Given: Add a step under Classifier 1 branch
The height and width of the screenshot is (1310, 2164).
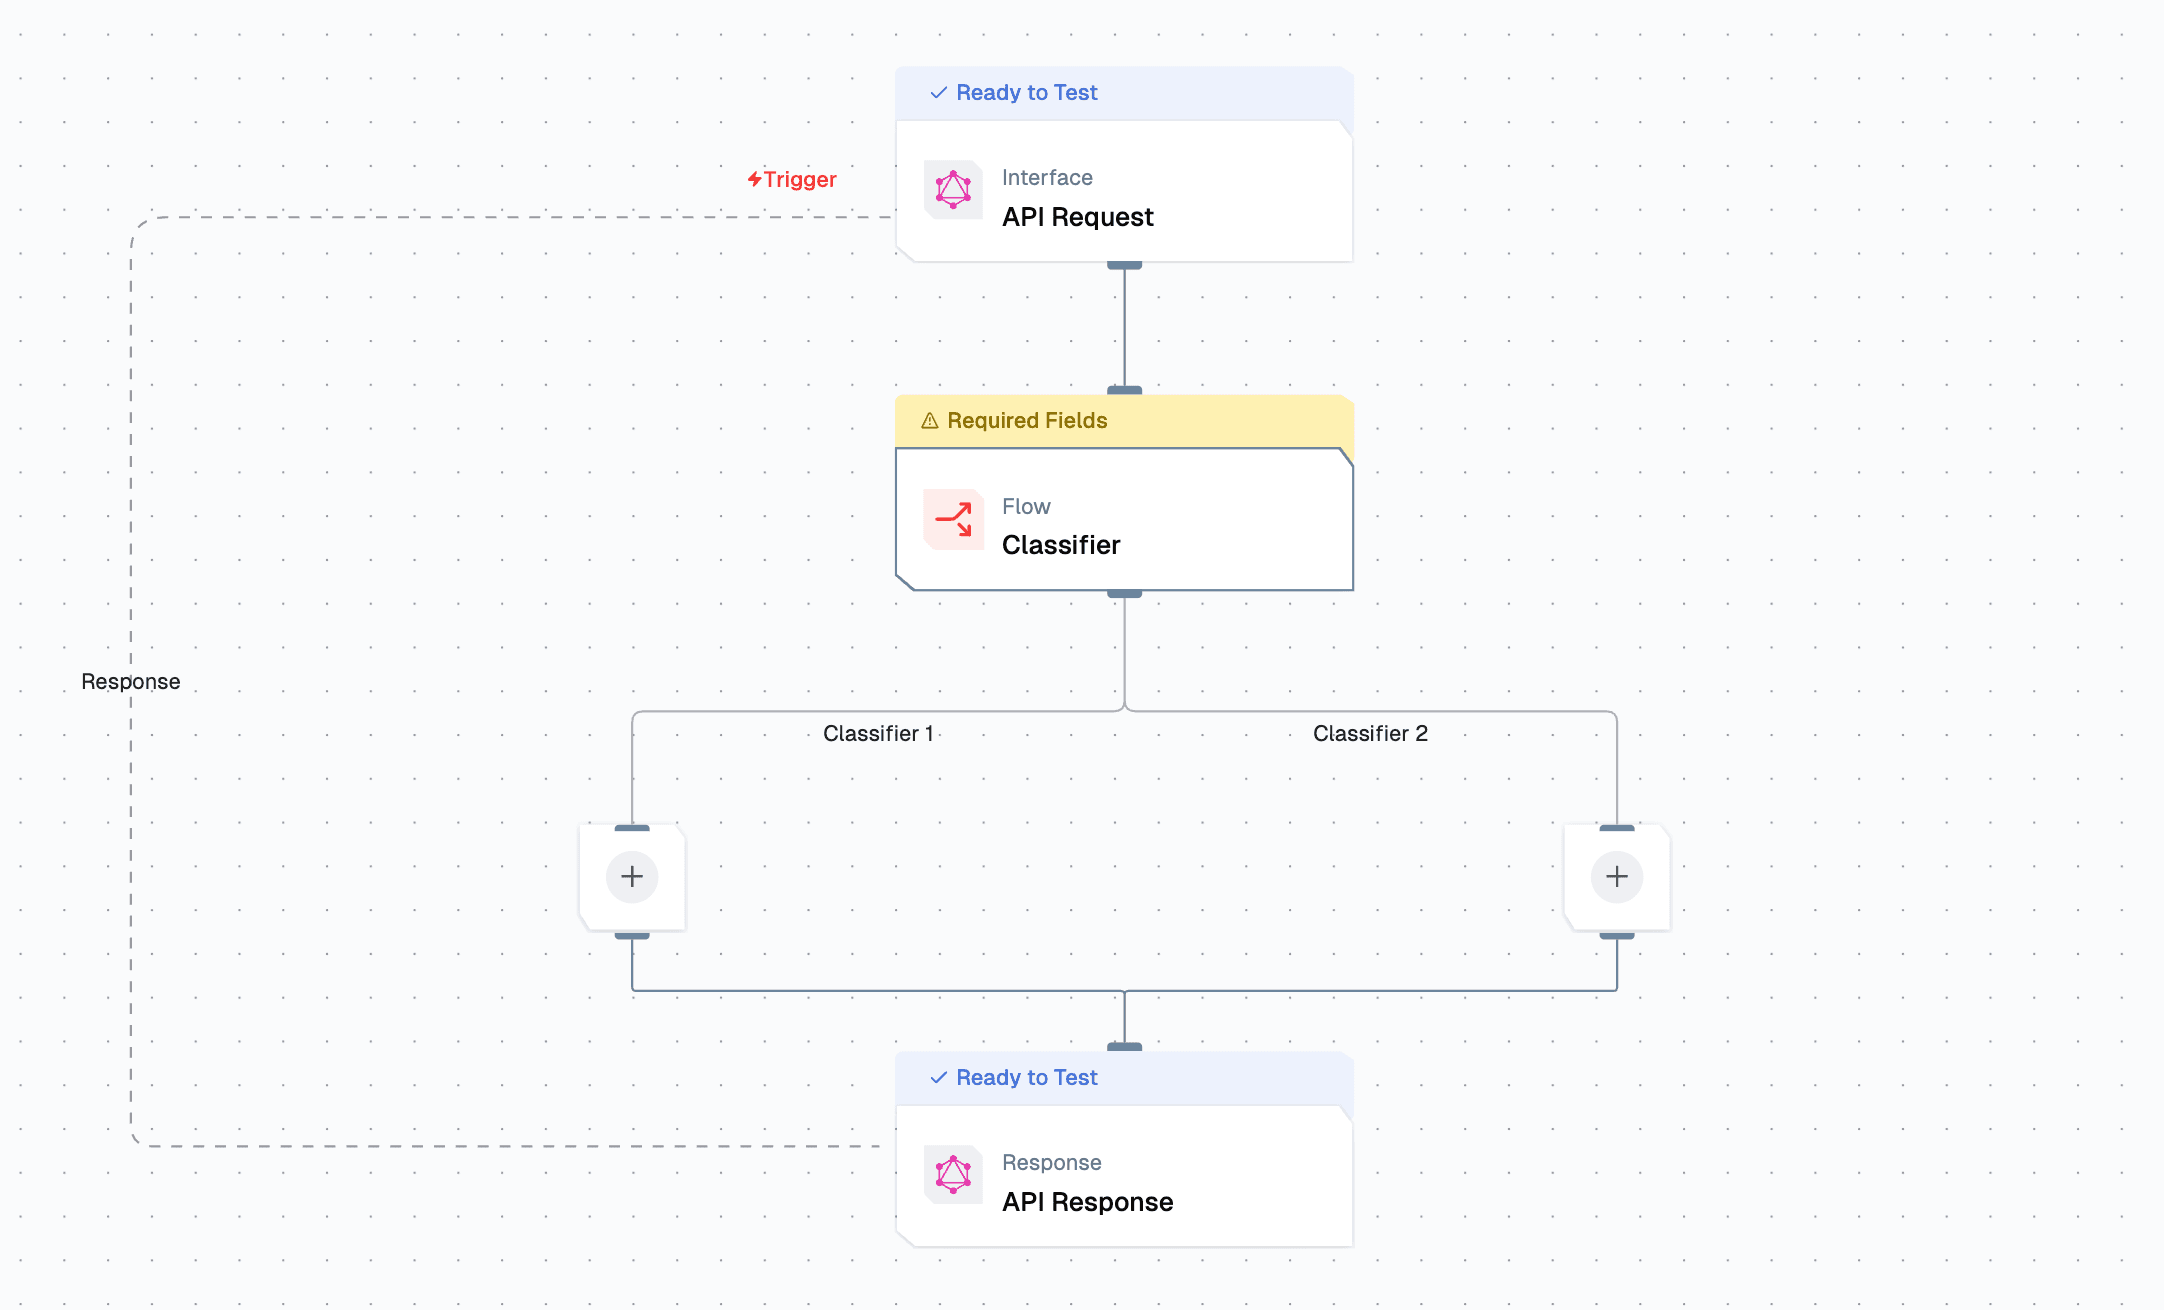Looking at the screenshot, I should 632,877.
